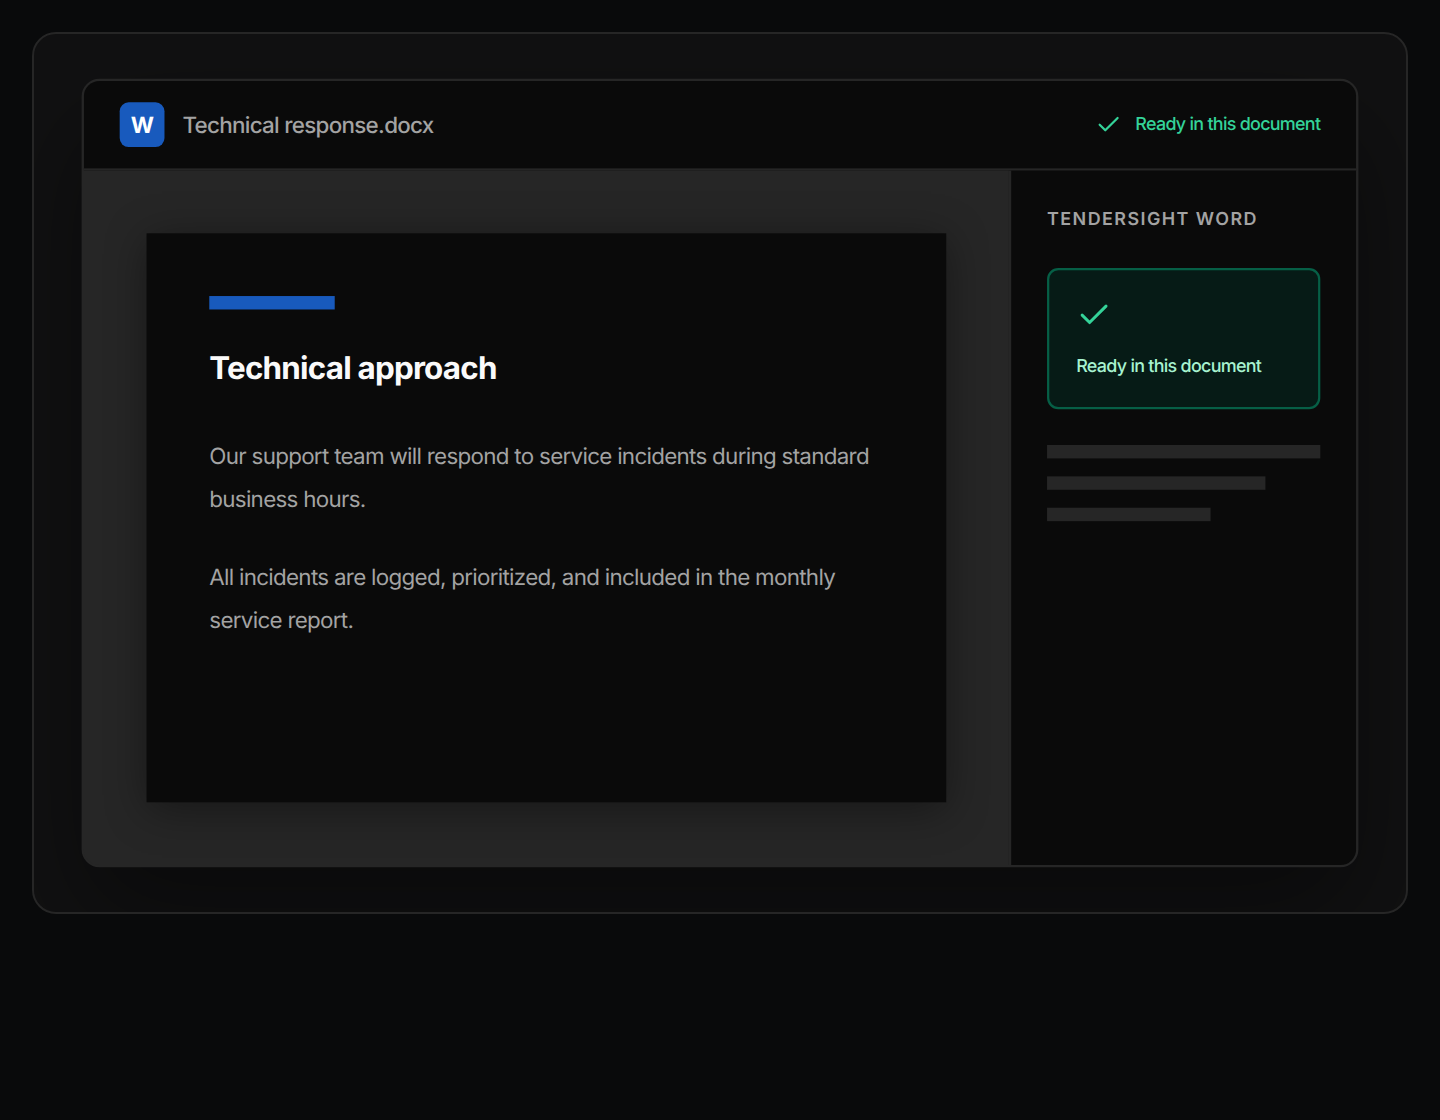The height and width of the screenshot is (1120, 1440).
Task: Click the blue Word W icon
Action: coord(142,125)
